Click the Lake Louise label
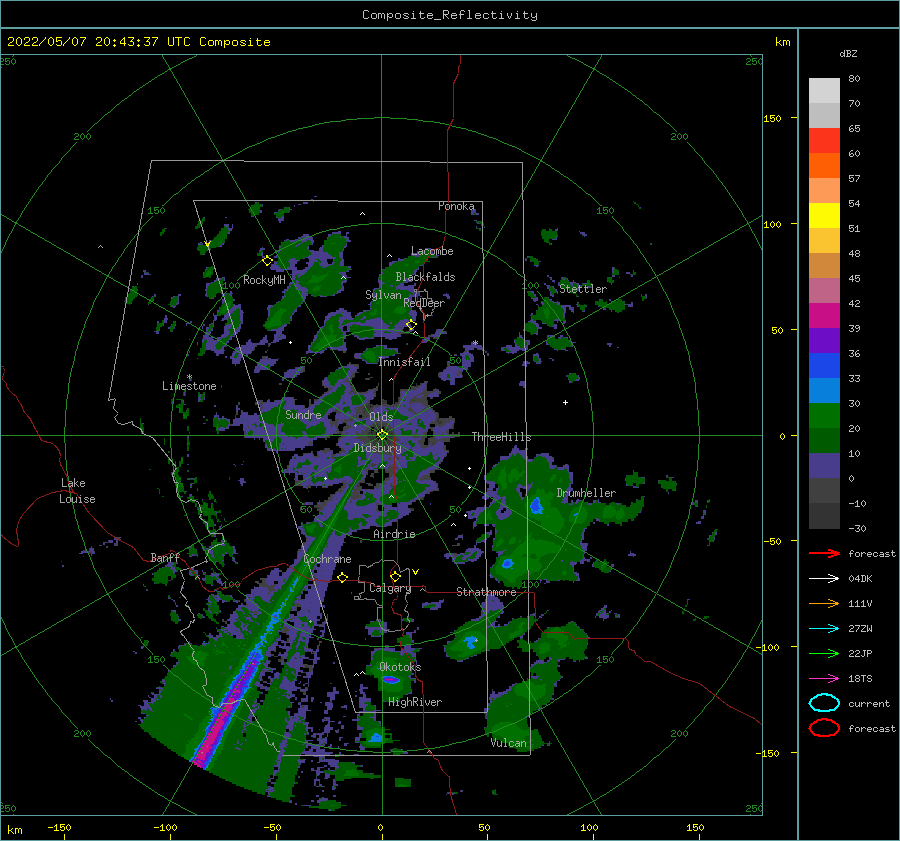Viewport: 900px width, 841px height. 77,491
